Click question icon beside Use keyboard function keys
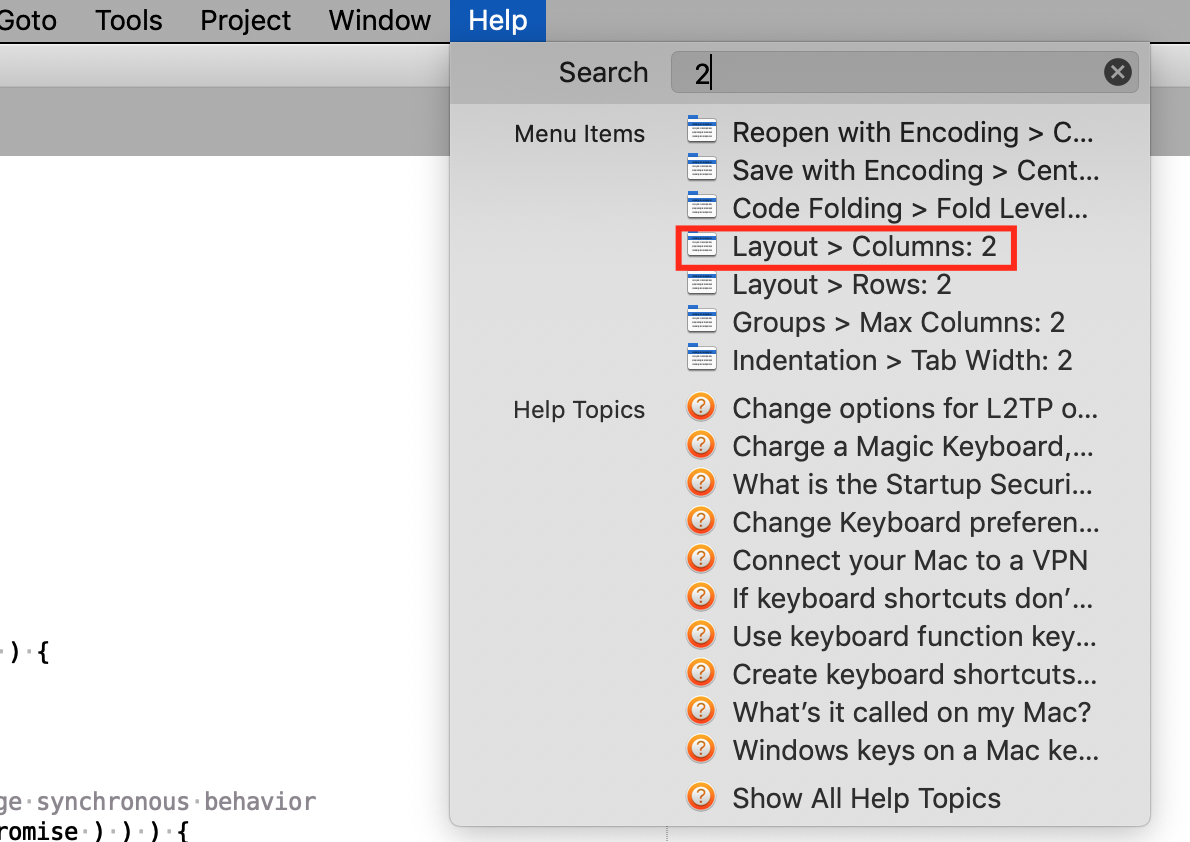This screenshot has height=842, width=1190. point(701,635)
